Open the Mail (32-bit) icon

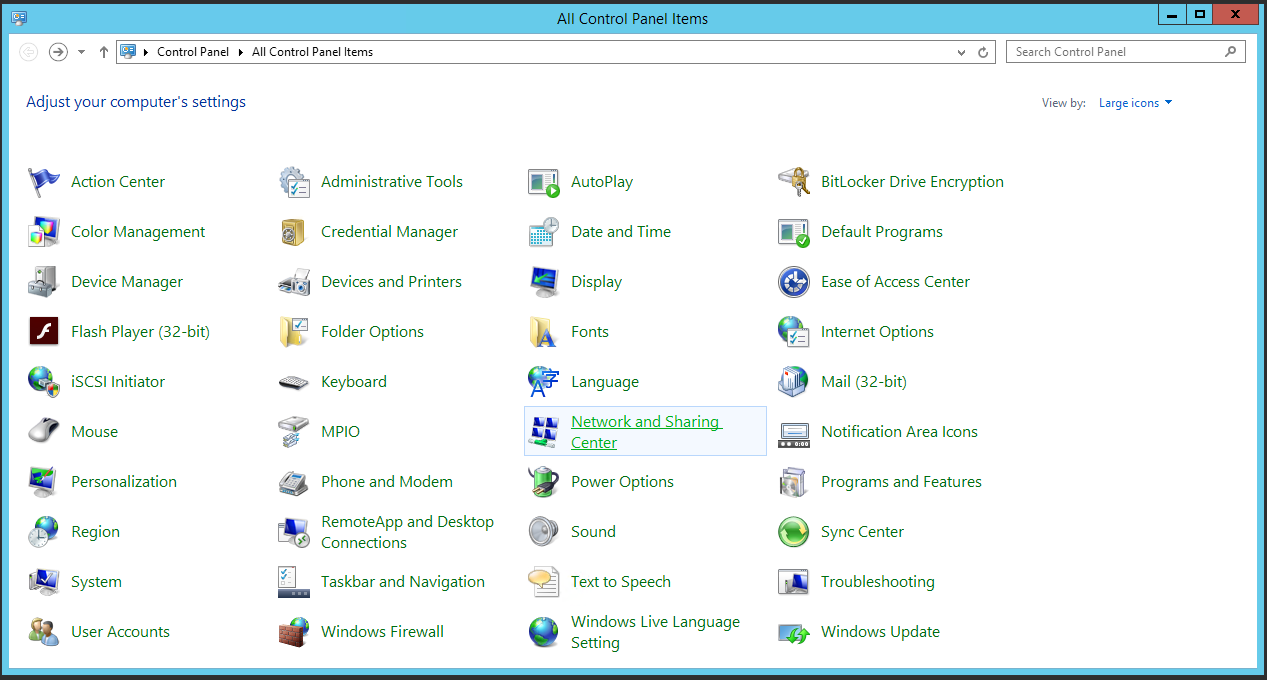point(794,382)
